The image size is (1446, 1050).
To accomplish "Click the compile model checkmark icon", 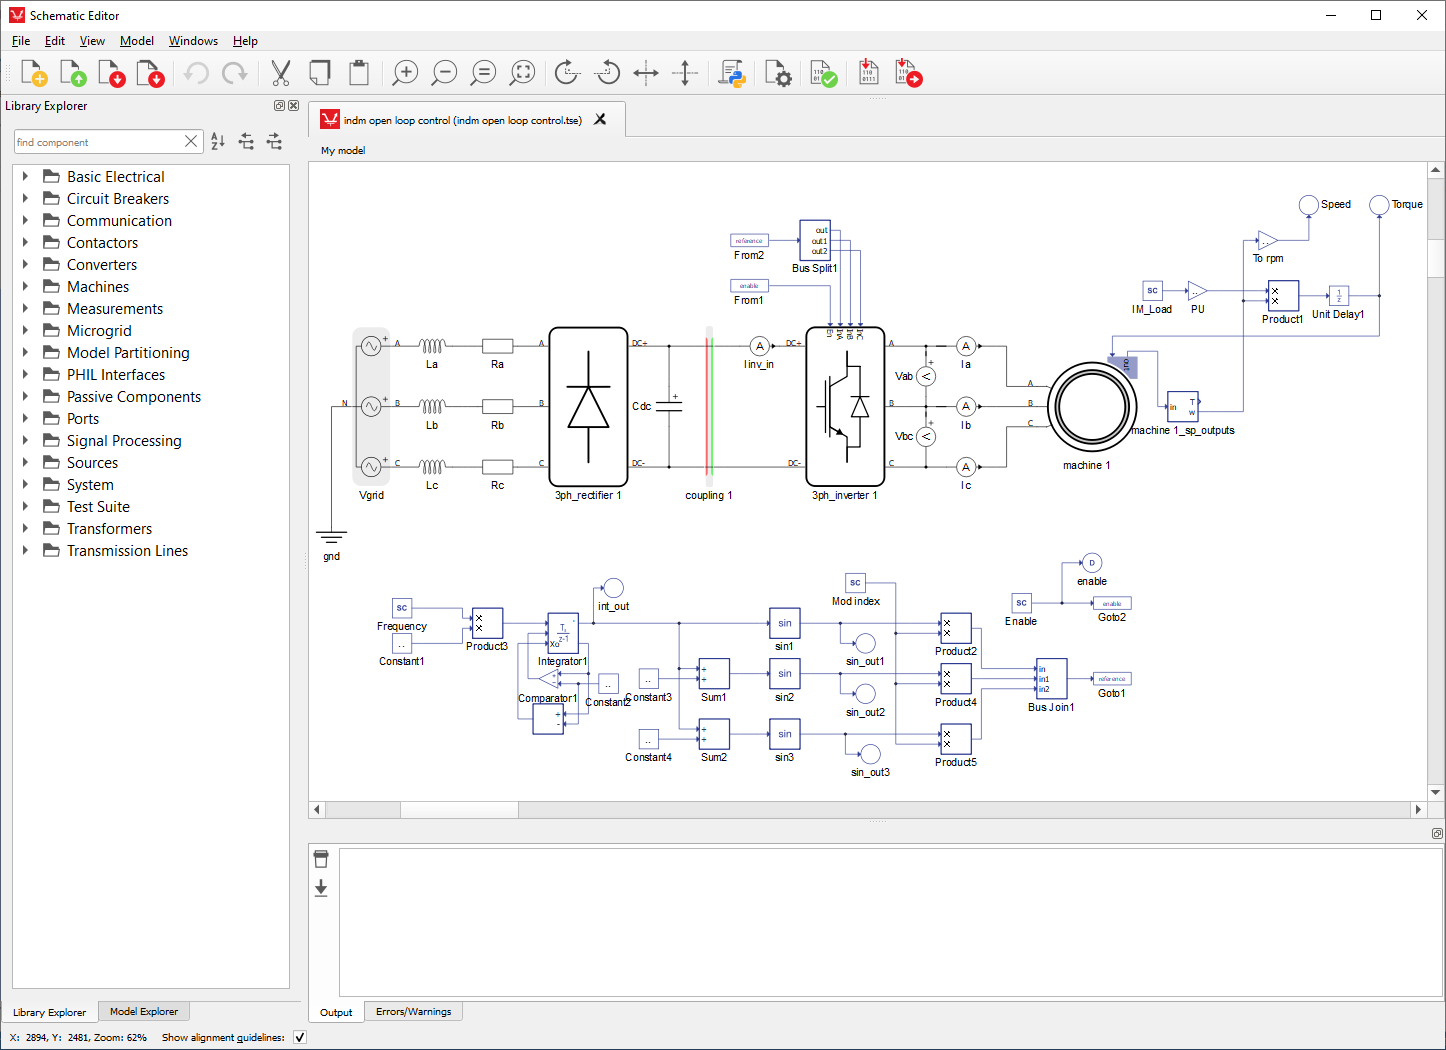I will [x=823, y=73].
